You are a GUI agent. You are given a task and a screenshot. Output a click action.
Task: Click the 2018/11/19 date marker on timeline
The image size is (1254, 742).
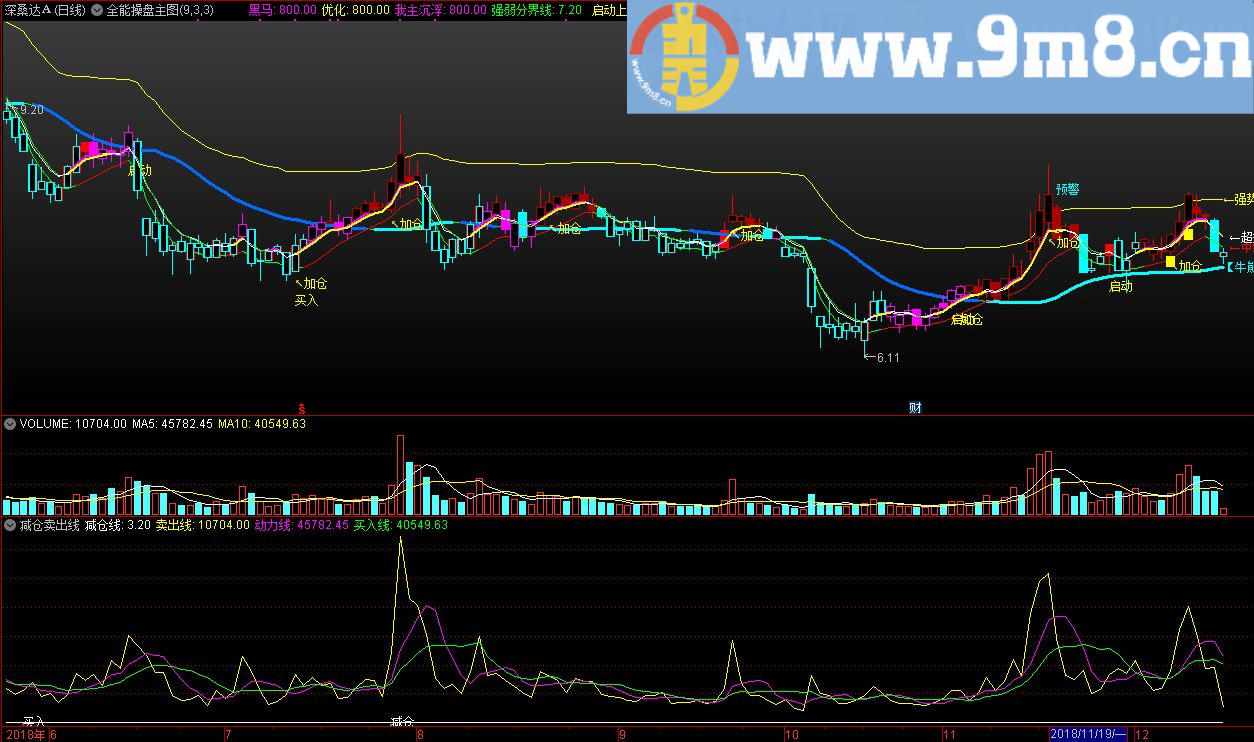click(1088, 734)
